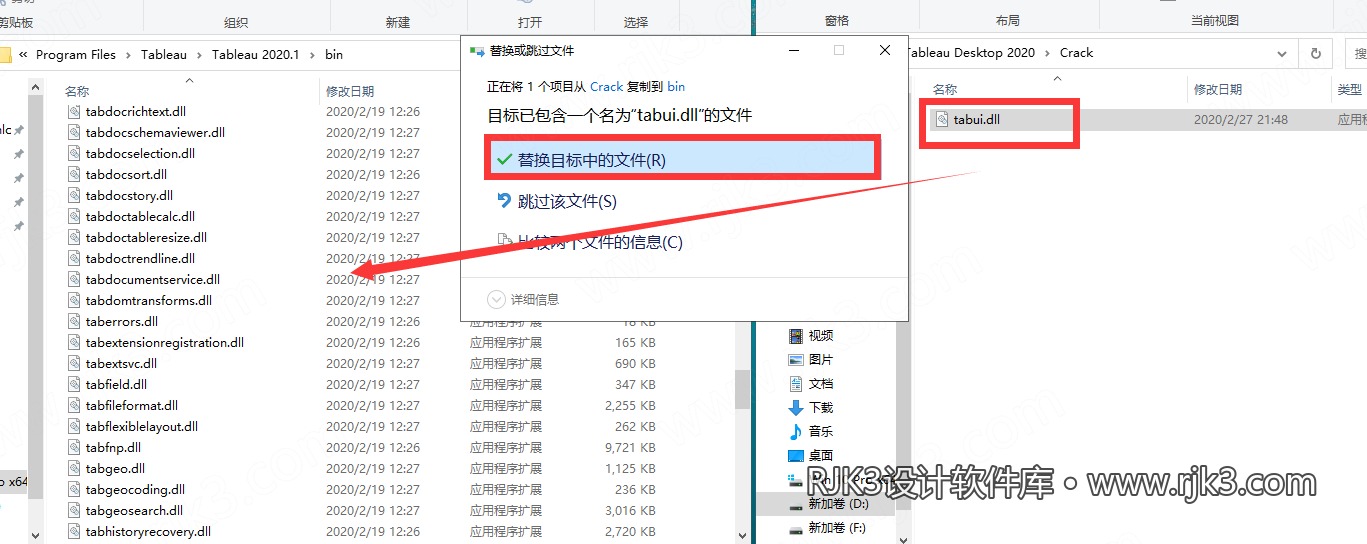The height and width of the screenshot is (544, 1367).
Task: Sort right window by 类型 column
Action: (x=1349, y=89)
